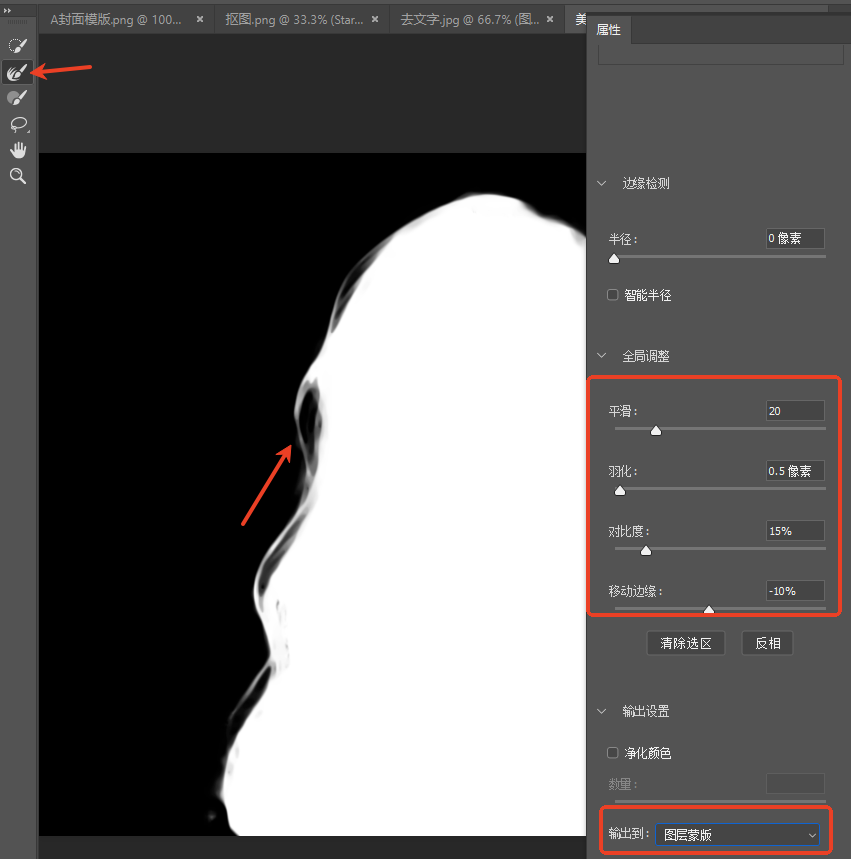Collapse the 输出设置 section

[x=602, y=711]
